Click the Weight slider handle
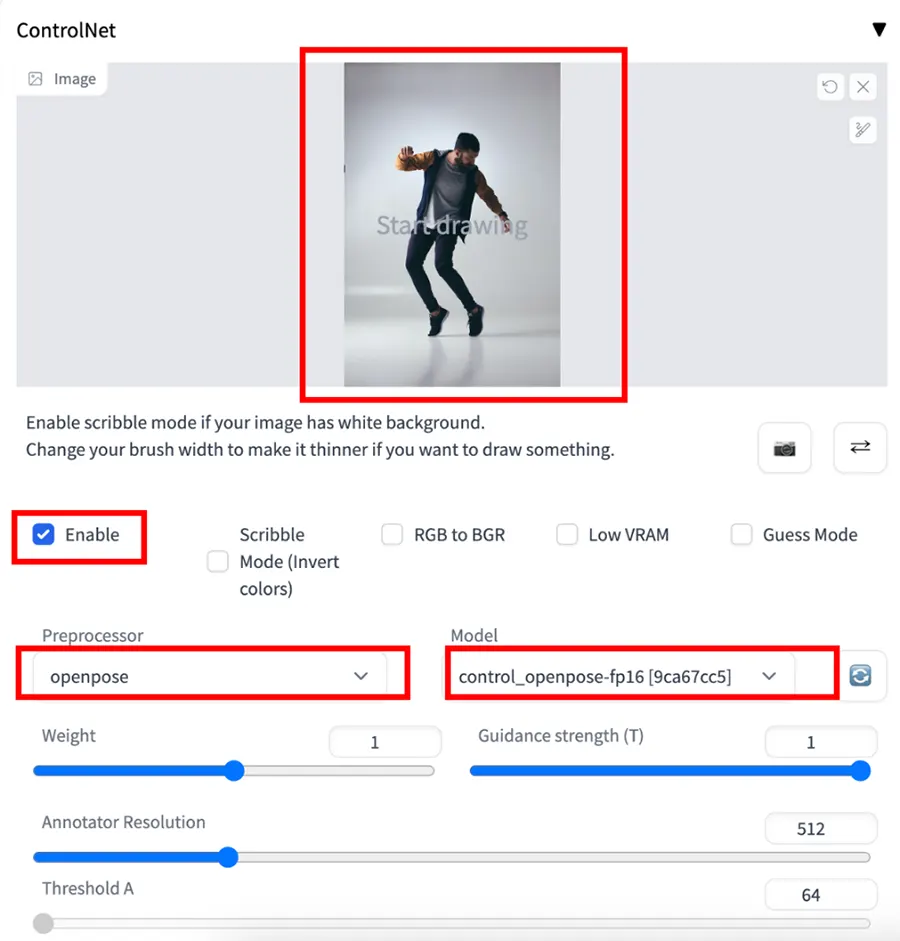The image size is (900, 941). (233, 771)
